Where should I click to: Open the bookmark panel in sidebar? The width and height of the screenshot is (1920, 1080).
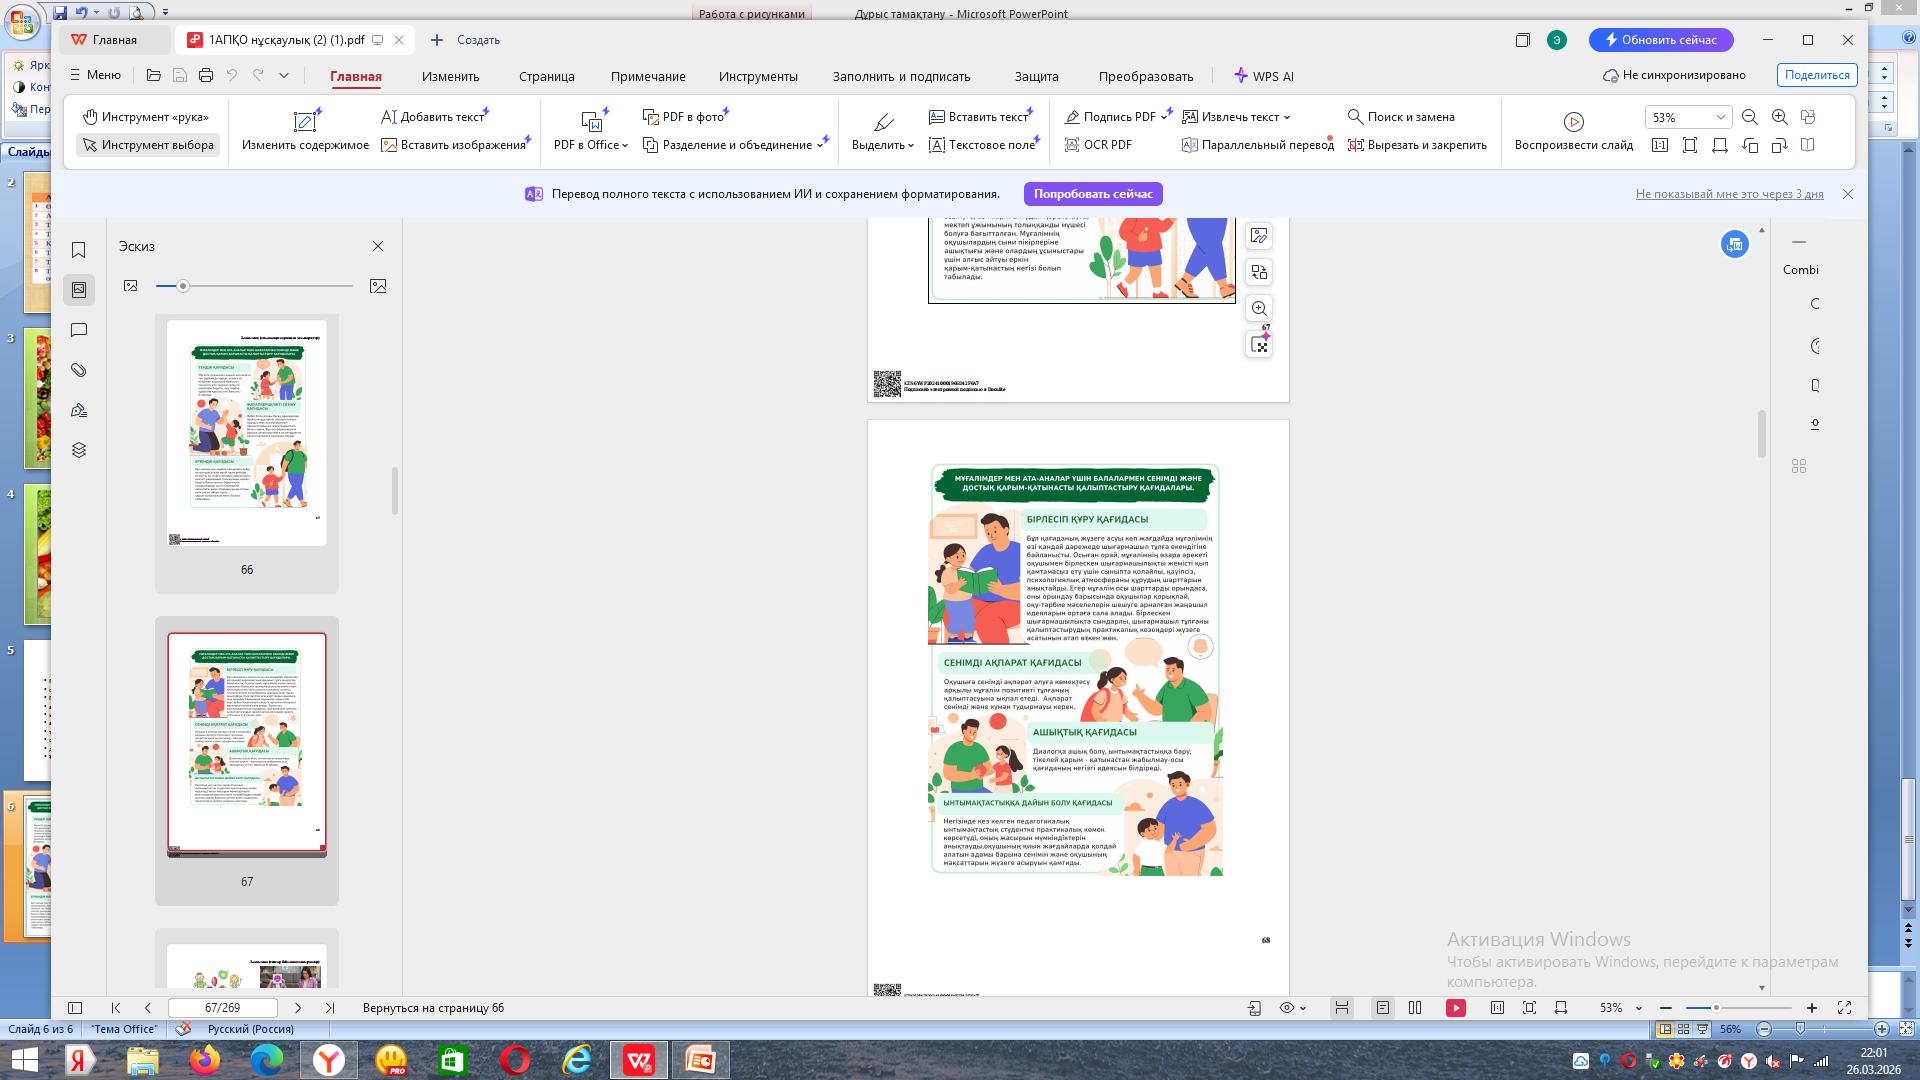point(79,250)
